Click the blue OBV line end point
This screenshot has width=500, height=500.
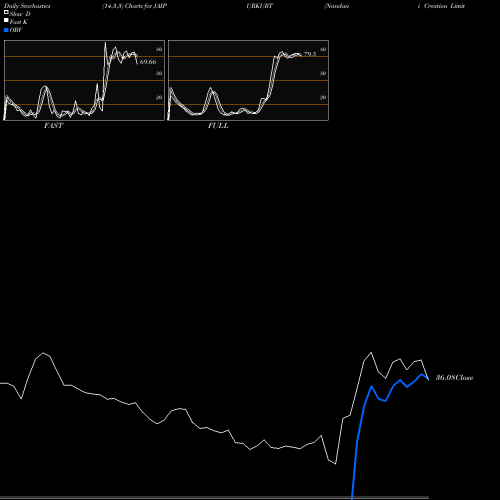pos(428,379)
